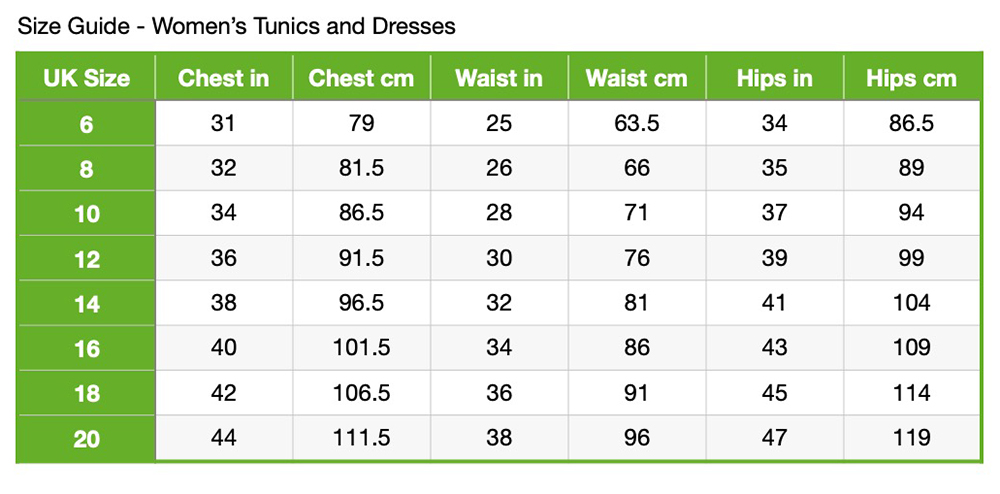Screen dimensions: 1000x494
Task: Click the Hips in column header
Action: click(x=774, y=78)
